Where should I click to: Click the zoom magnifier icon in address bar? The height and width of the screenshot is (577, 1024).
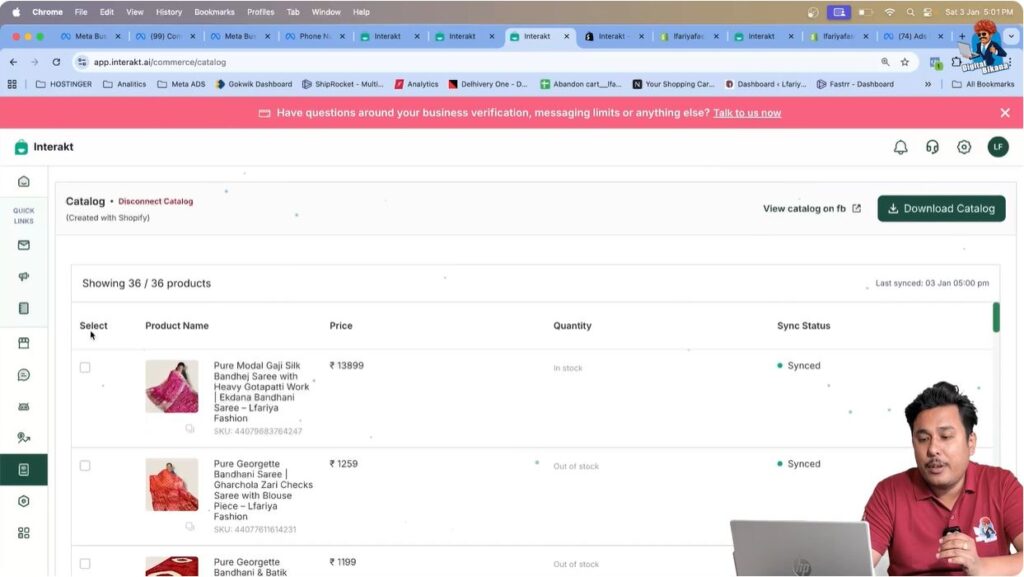(x=885, y=62)
